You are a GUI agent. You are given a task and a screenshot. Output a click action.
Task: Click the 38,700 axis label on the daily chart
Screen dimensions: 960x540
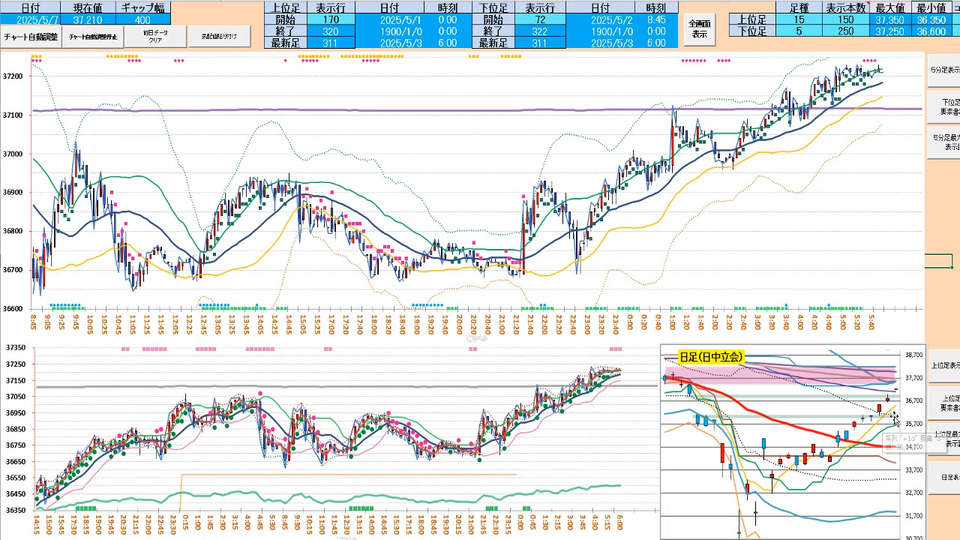(x=913, y=354)
